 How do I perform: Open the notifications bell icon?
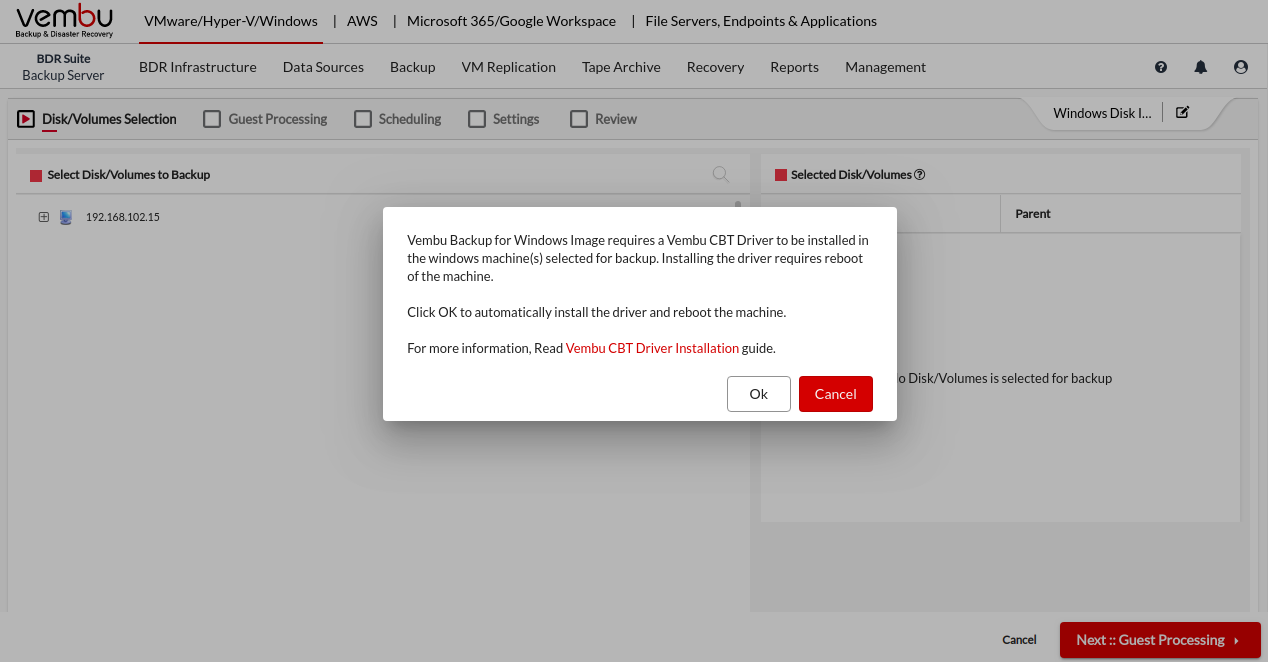pyautogui.click(x=1201, y=67)
